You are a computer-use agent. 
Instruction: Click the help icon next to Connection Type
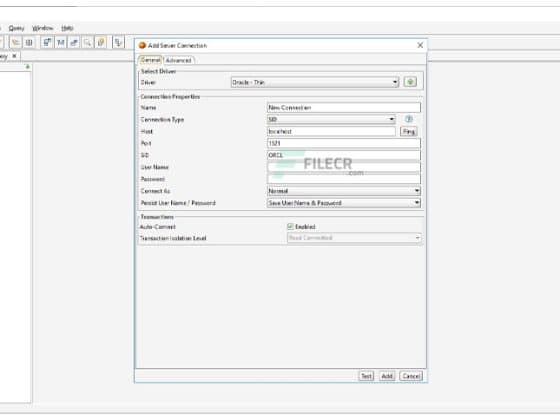(409, 119)
